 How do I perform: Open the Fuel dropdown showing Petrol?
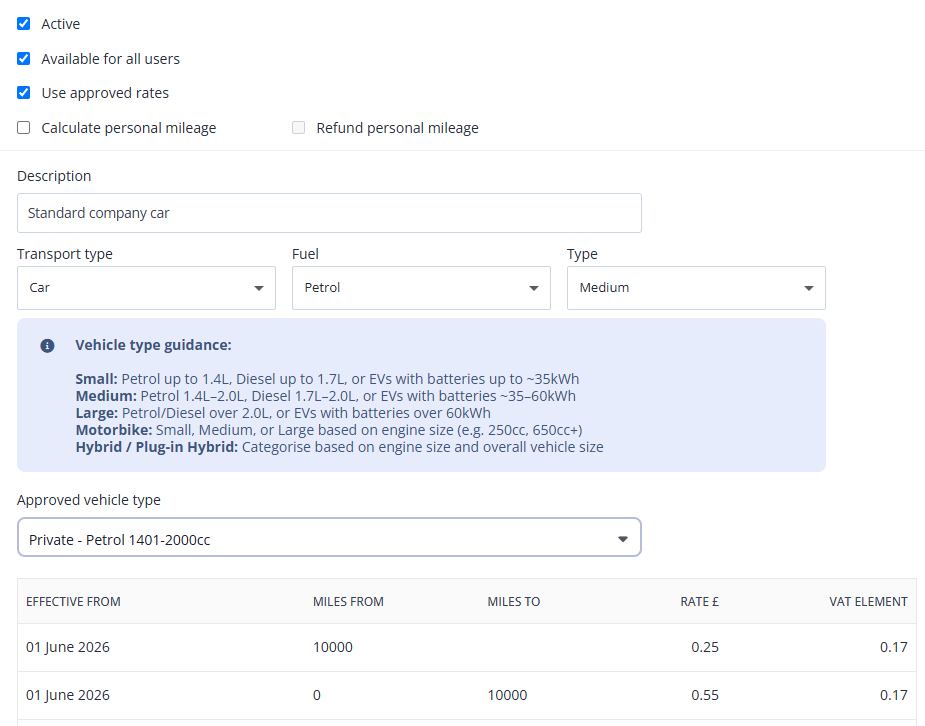tap(421, 288)
